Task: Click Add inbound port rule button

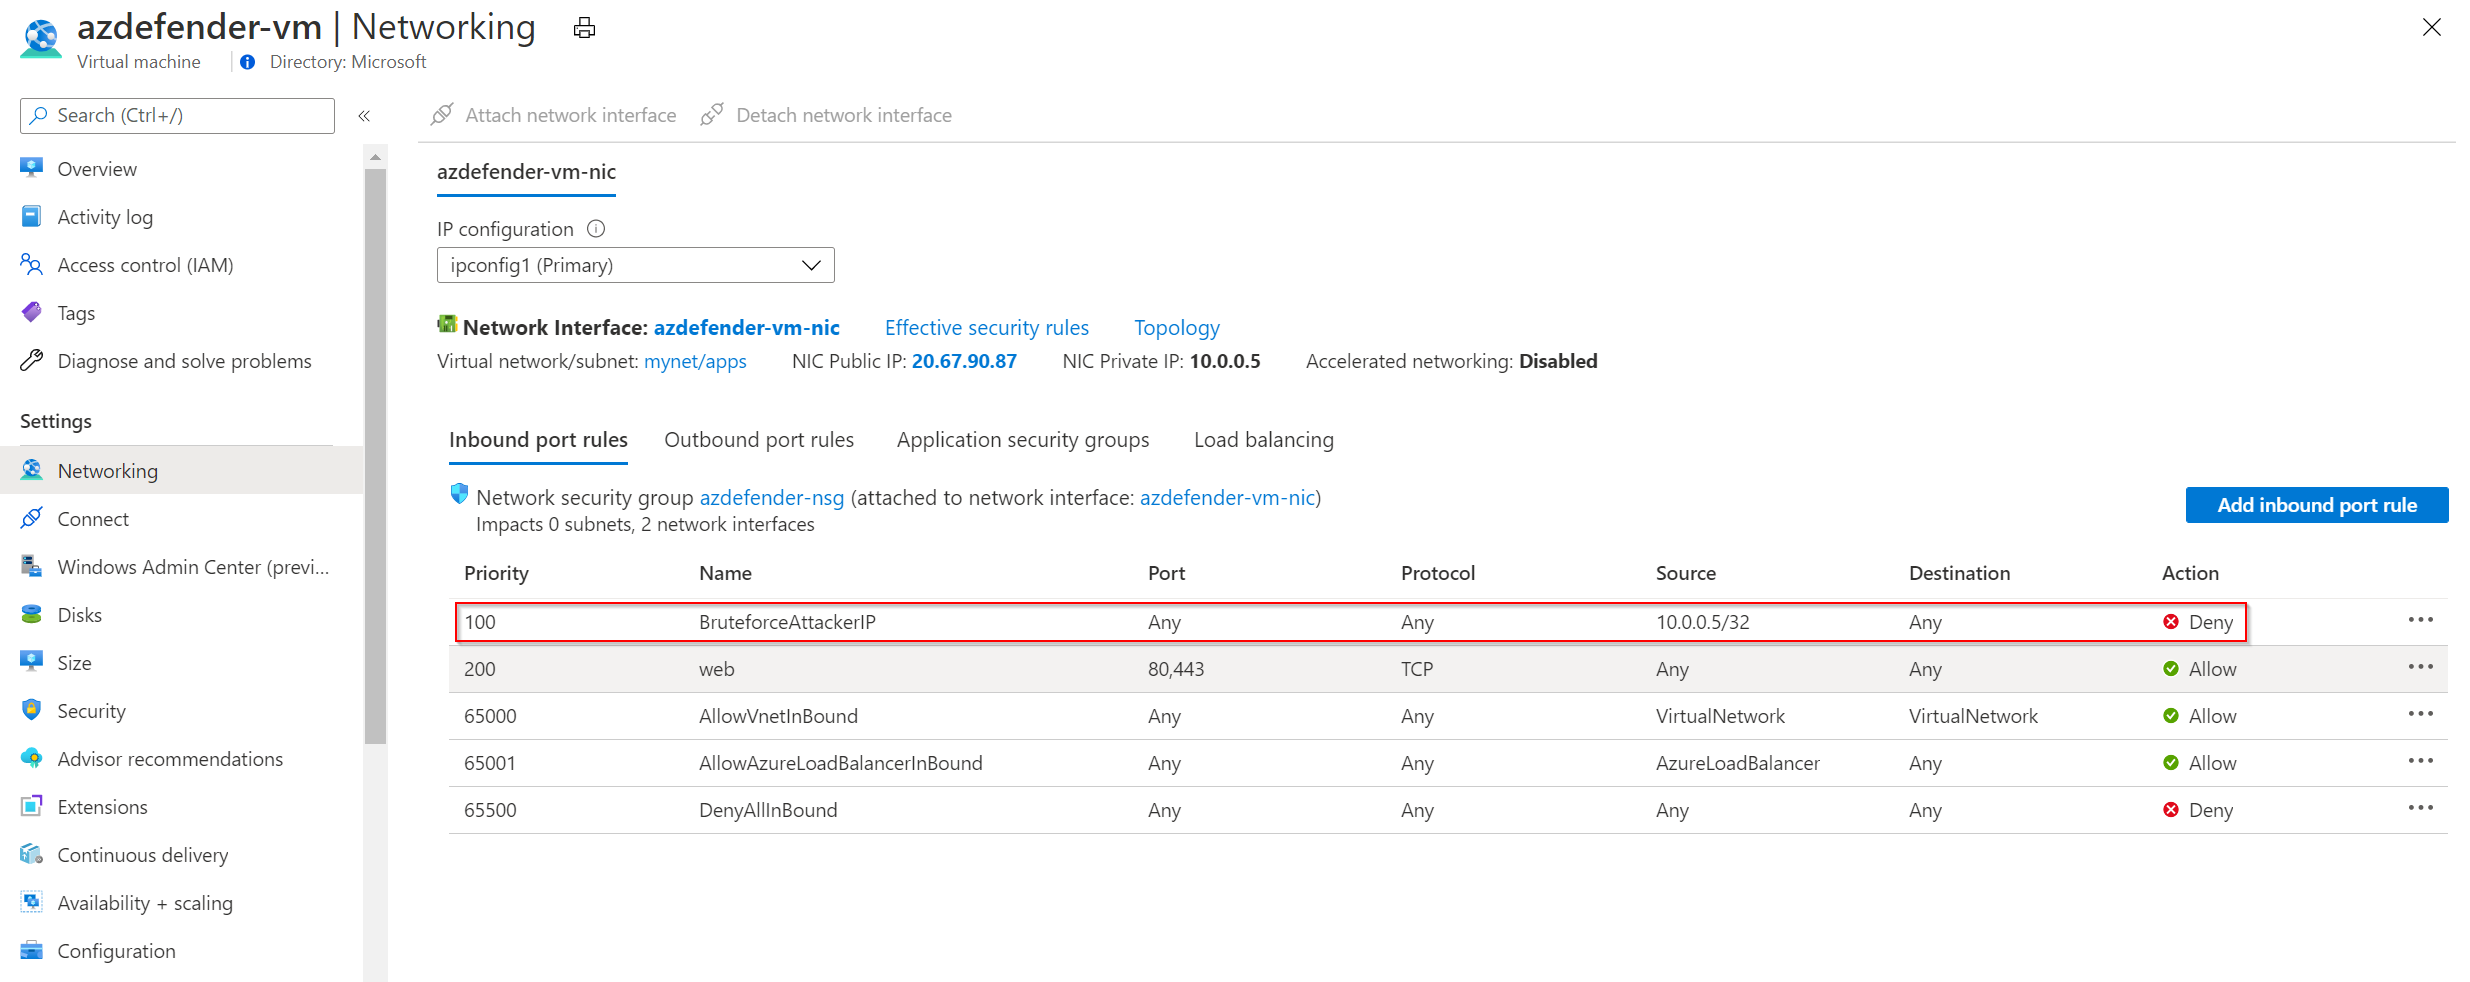Action: coord(2316,505)
